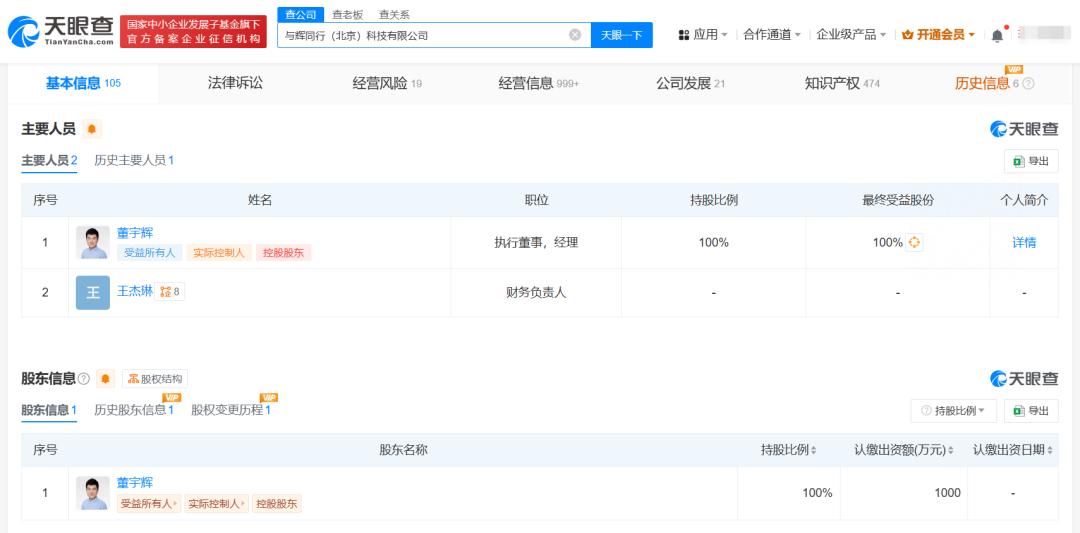
Task: Sort shareholders by 持股比例 column header
Action: pyautogui.click(x=788, y=450)
